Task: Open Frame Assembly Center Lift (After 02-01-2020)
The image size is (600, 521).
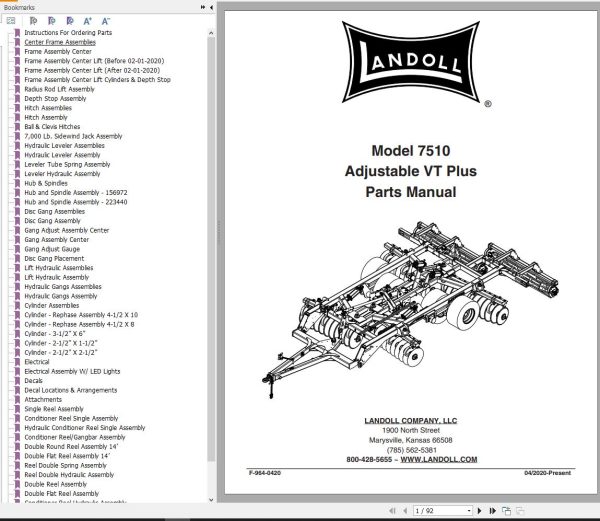Action: point(92,70)
